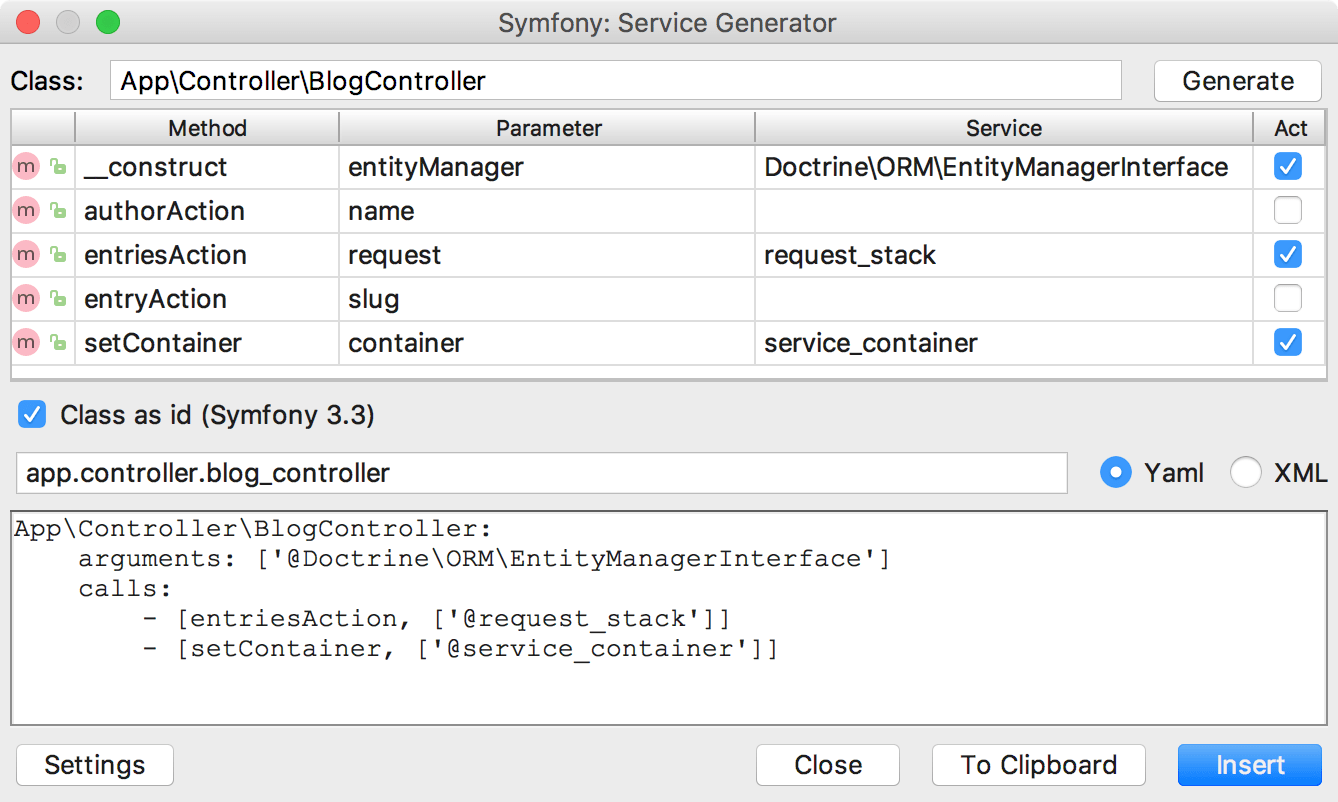Viewport: 1338px width, 802px height.
Task: Select the Yaml output format
Action: tap(1115, 472)
